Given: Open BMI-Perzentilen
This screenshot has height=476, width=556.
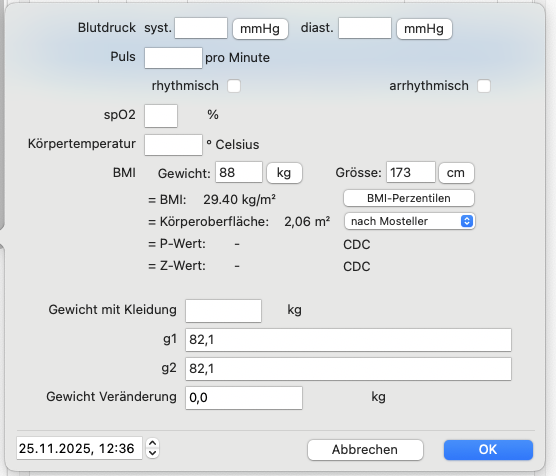Looking at the screenshot, I should 409,198.
